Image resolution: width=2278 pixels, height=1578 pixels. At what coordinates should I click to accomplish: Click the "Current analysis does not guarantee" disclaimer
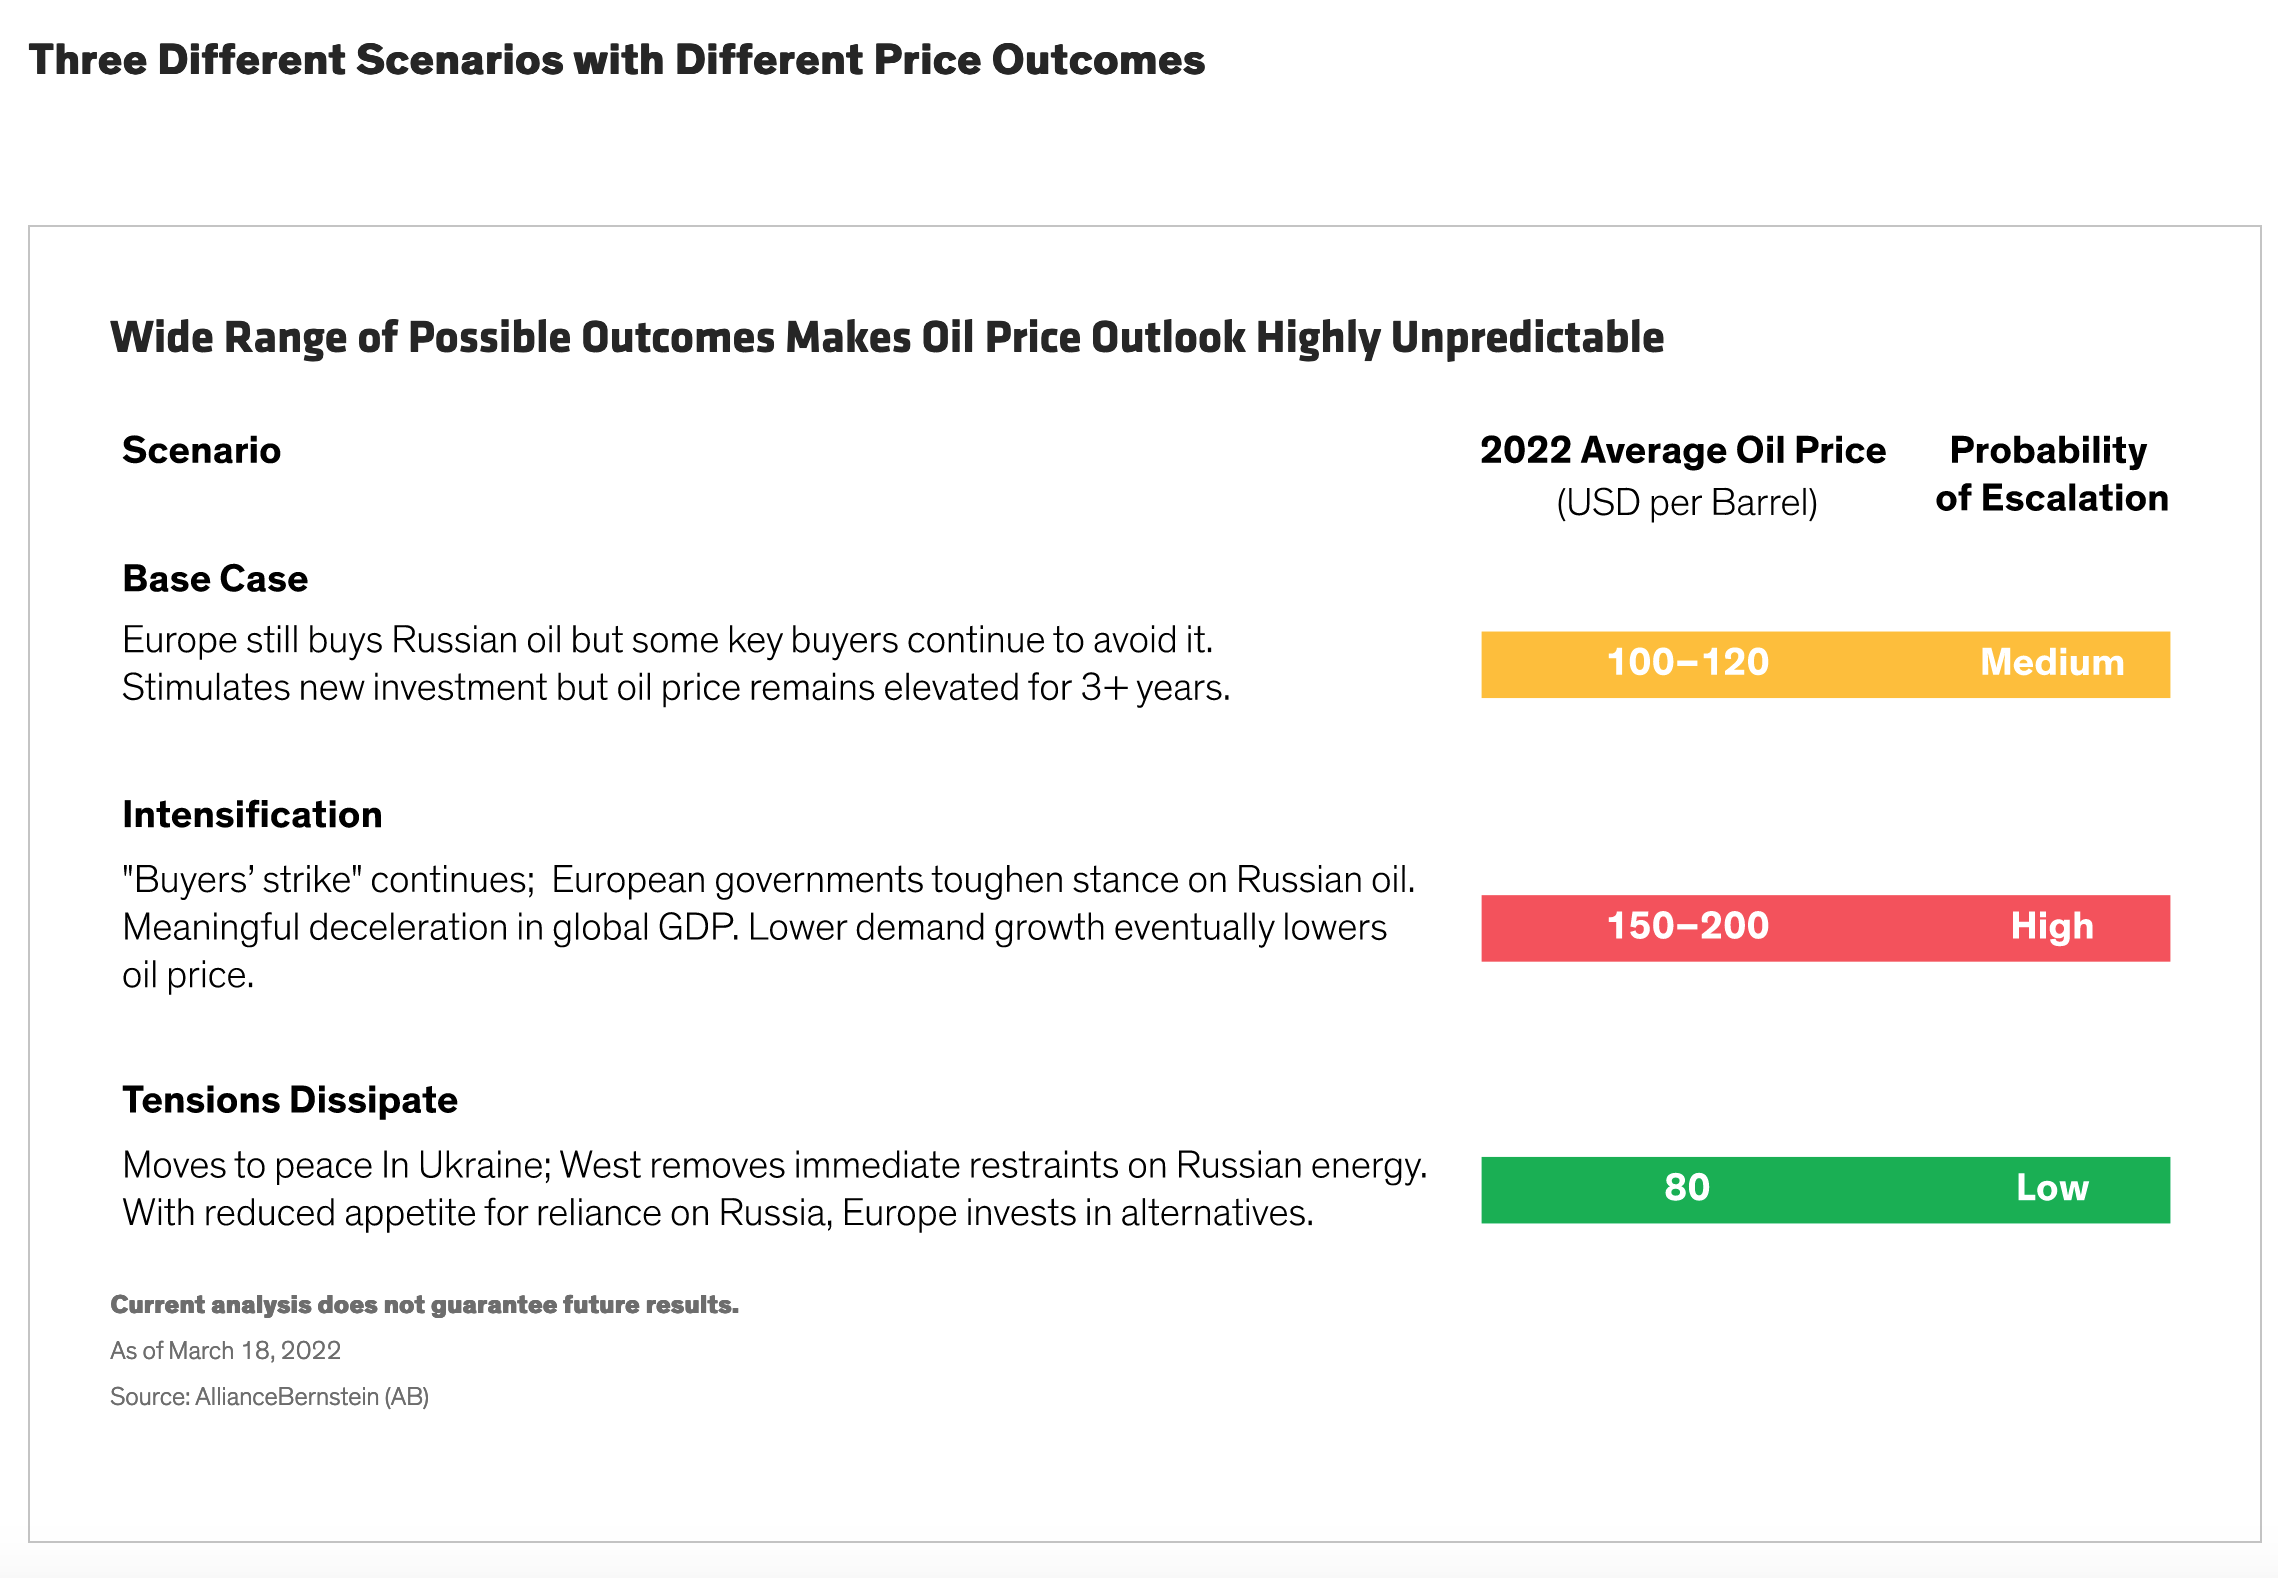click(x=424, y=1305)
